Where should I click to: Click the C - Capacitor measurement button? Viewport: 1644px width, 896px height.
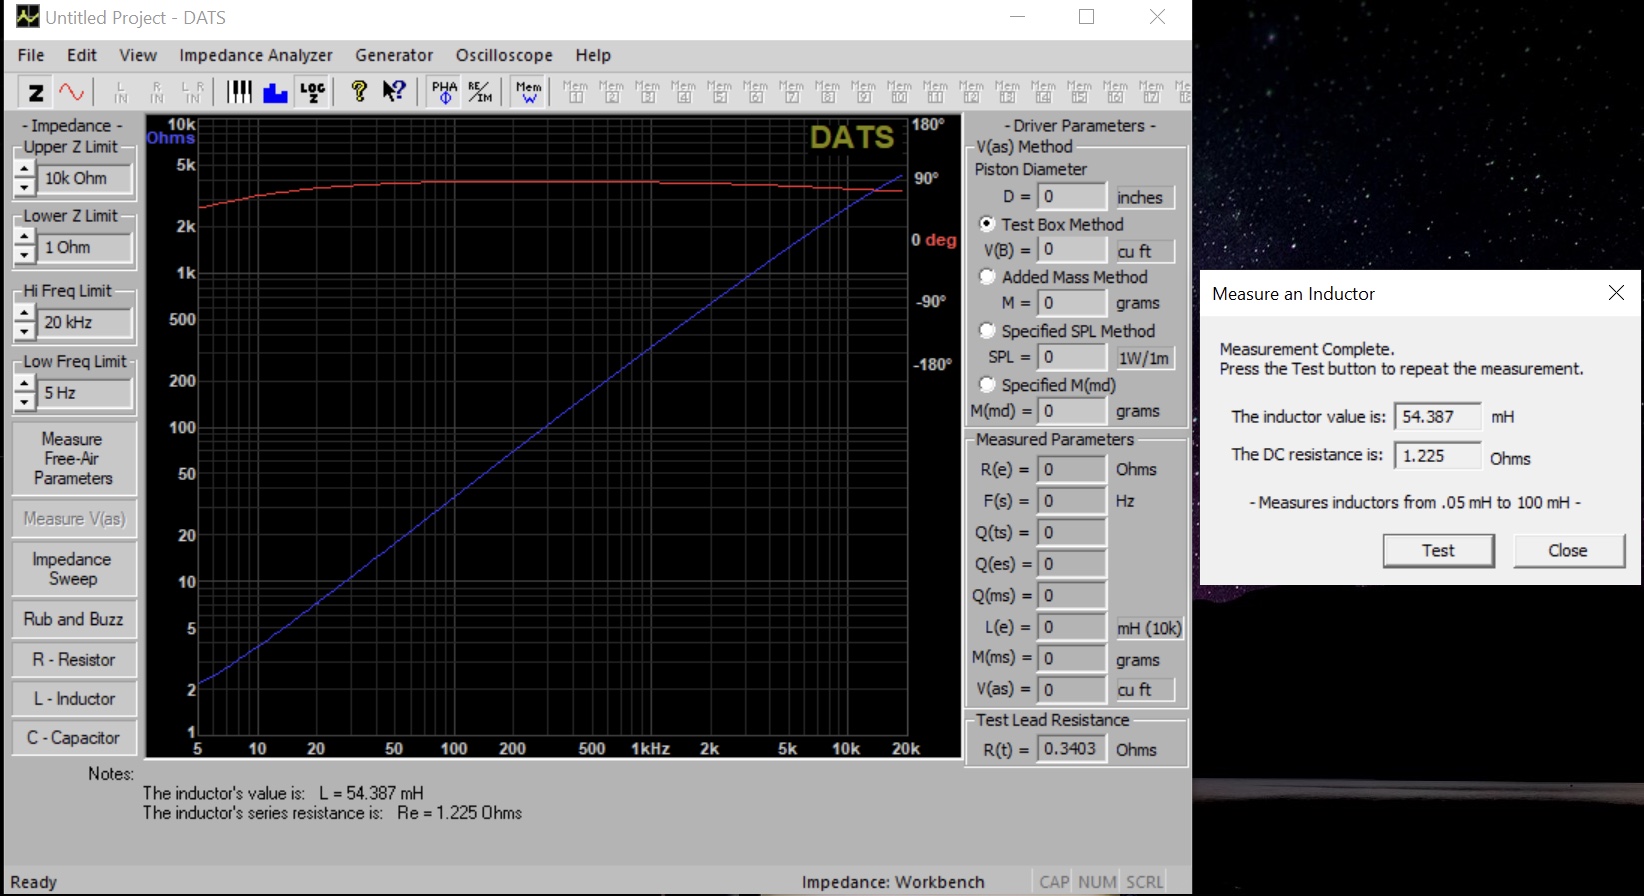click(73, 737)
